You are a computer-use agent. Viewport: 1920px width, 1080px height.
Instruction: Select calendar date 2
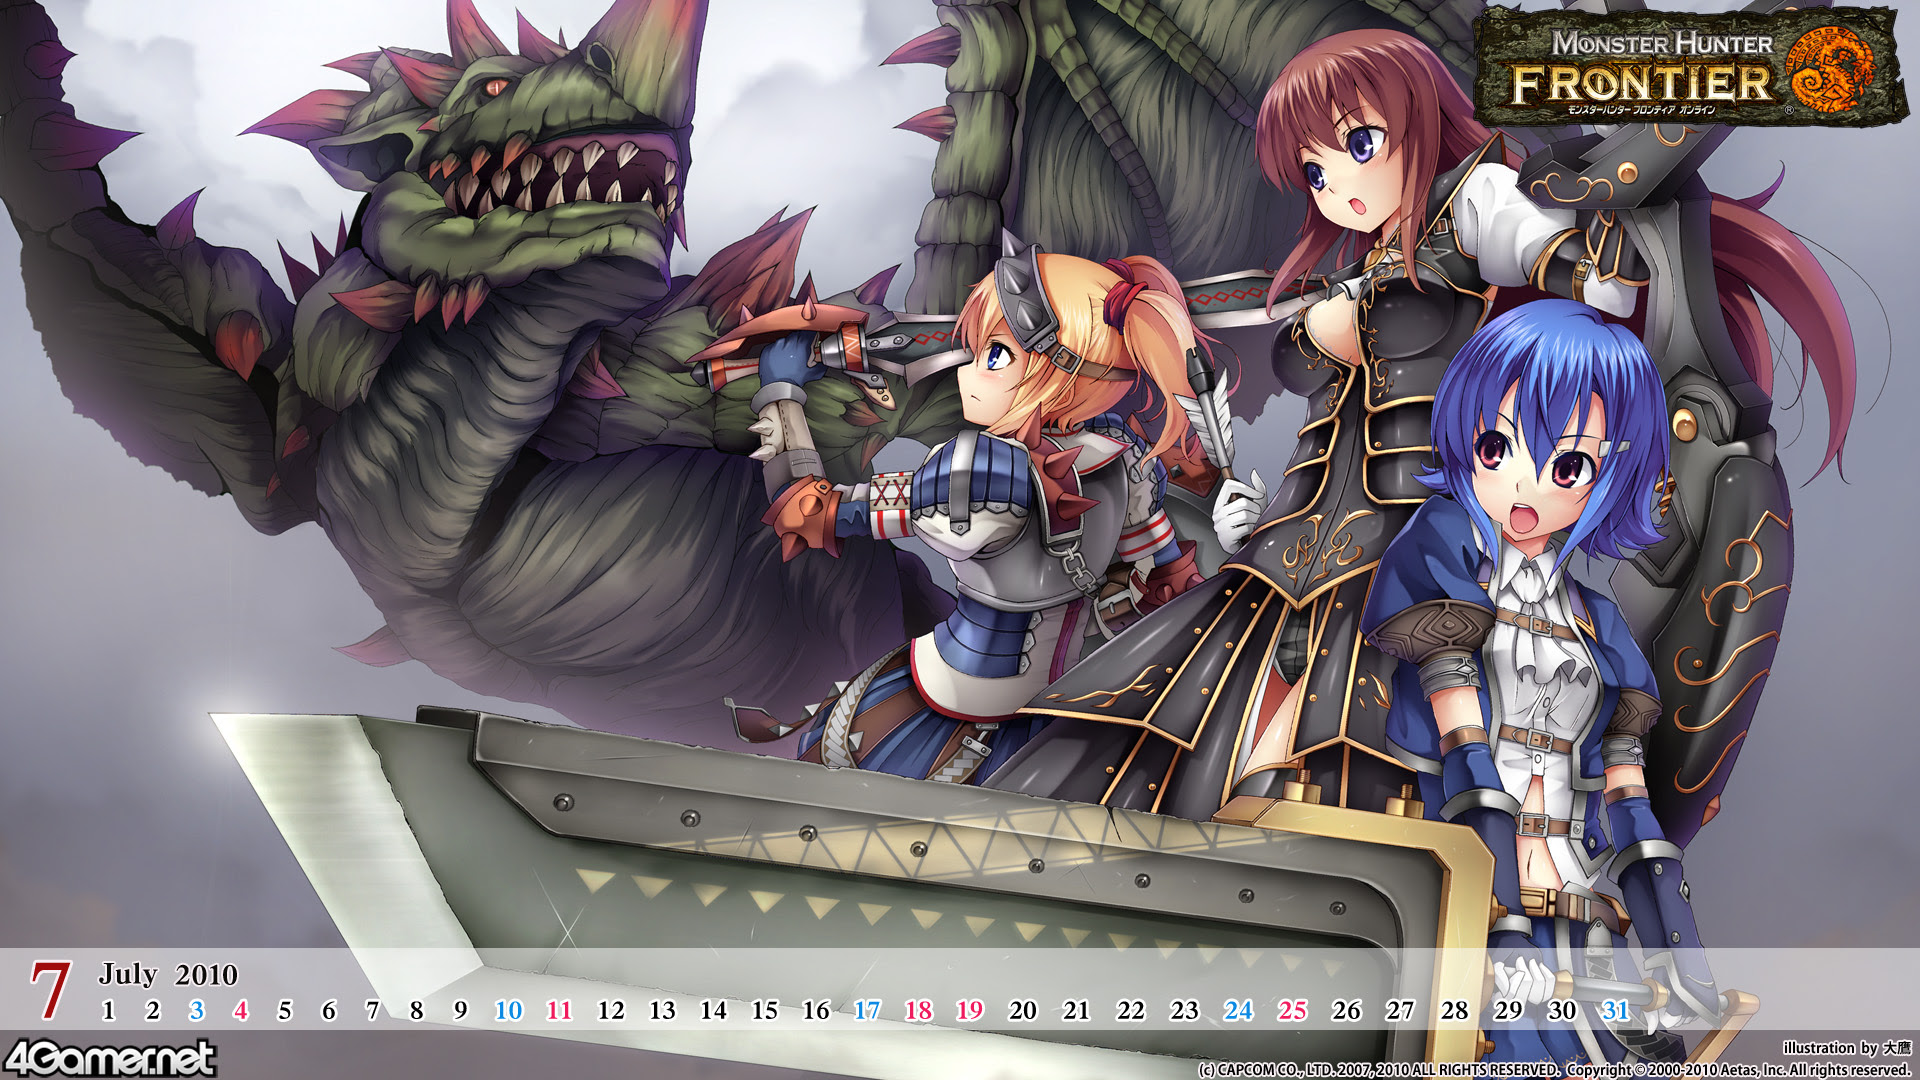152,1010
